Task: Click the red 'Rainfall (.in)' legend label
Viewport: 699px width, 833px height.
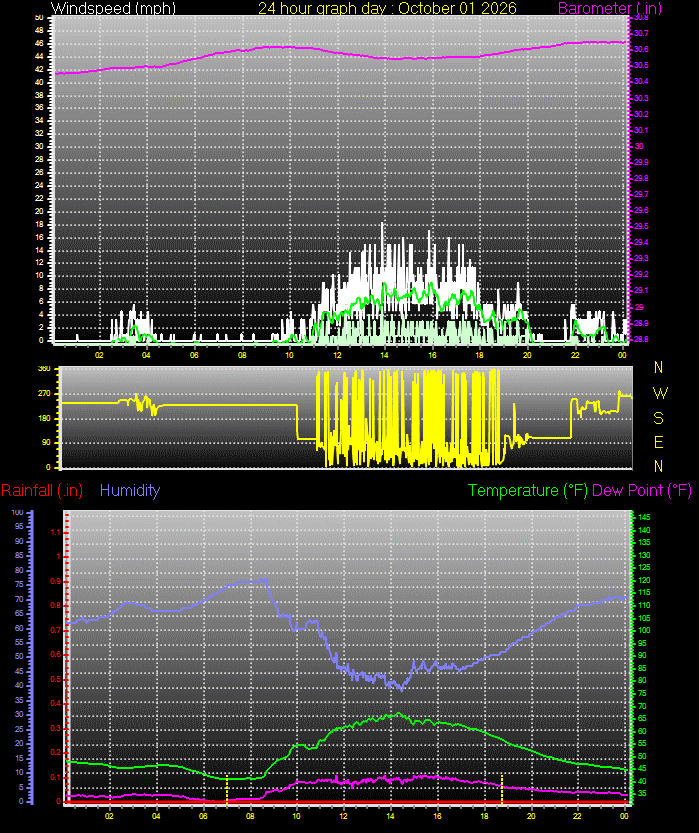Action: click(42, 490)
